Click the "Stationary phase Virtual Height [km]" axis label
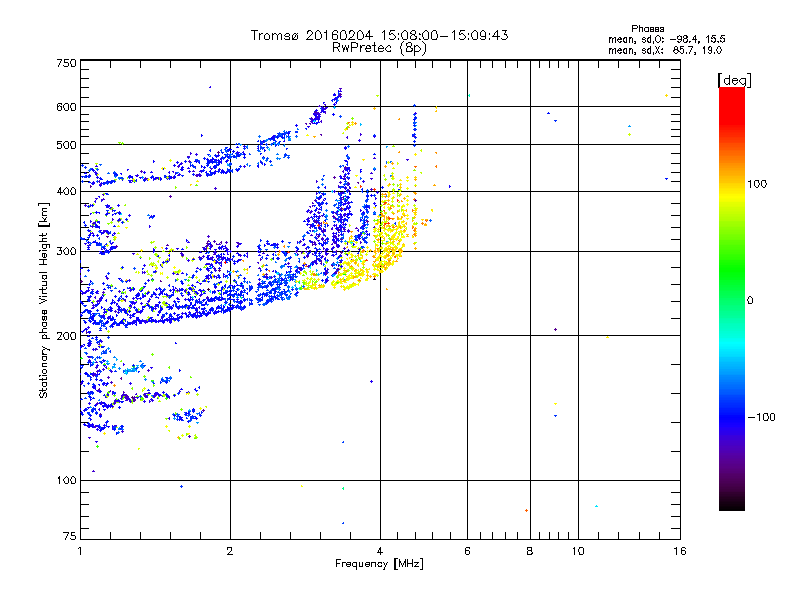 click(x=43, y=301)
